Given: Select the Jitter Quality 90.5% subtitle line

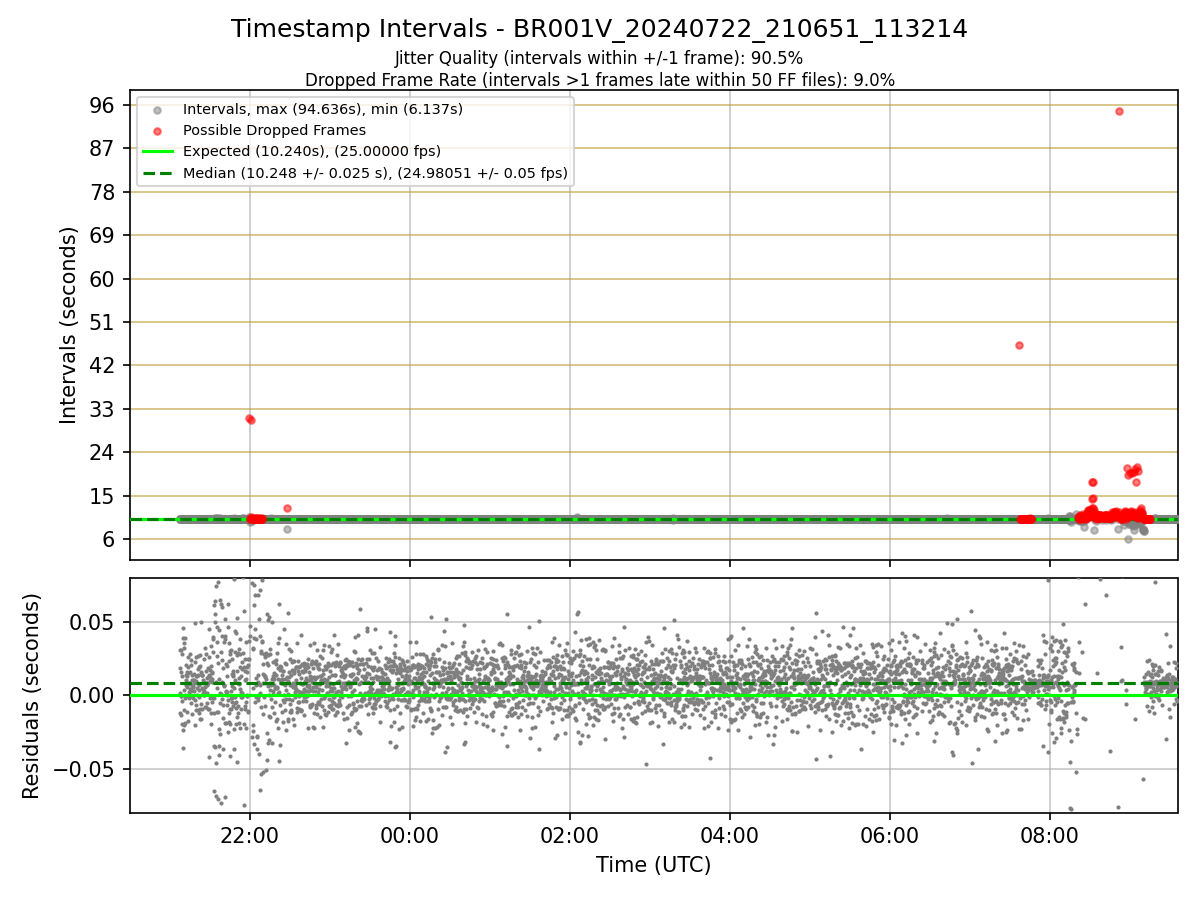Looking at the screenshot, I should click(599, 58).
